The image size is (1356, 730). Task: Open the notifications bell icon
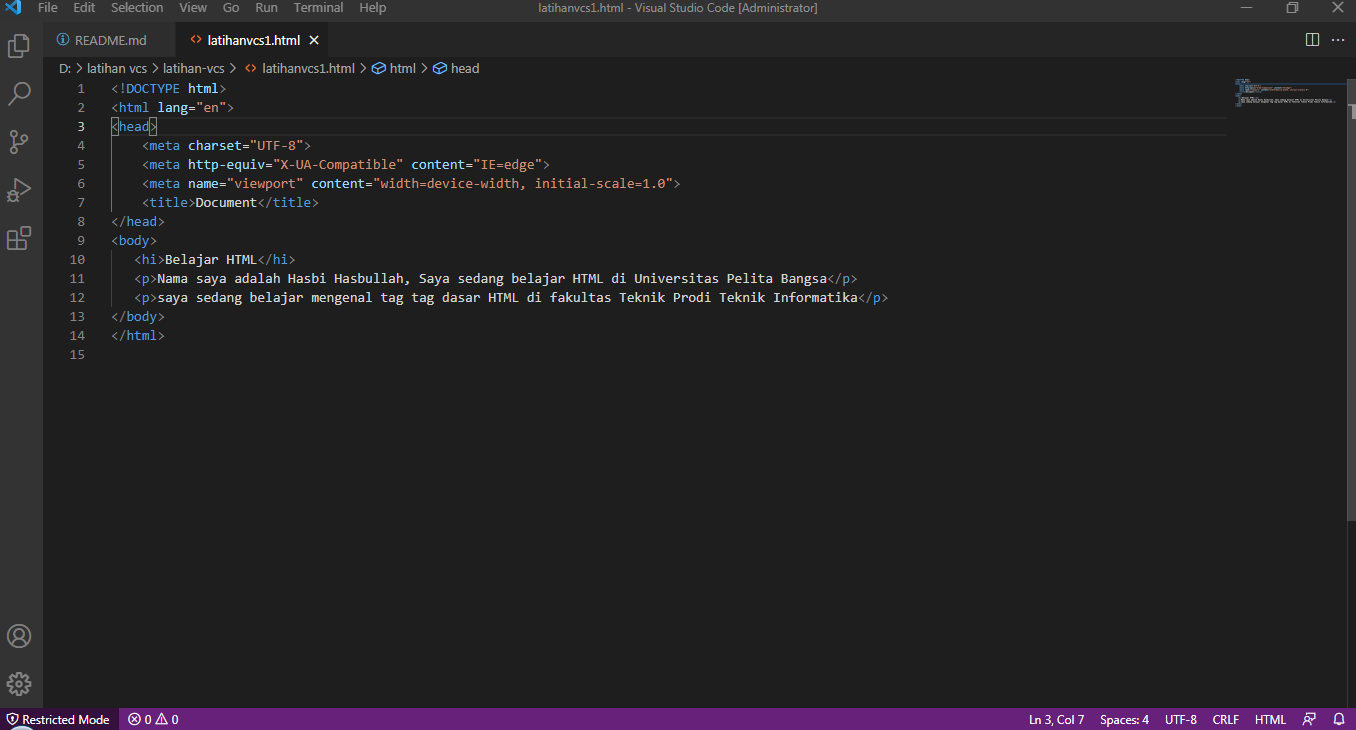1339,719
